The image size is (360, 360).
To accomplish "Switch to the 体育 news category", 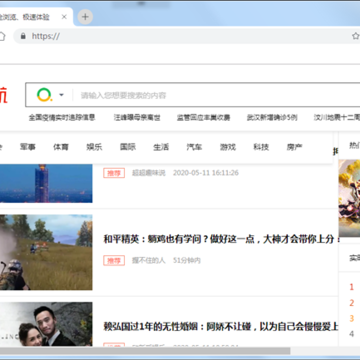I will pos(61,147).
